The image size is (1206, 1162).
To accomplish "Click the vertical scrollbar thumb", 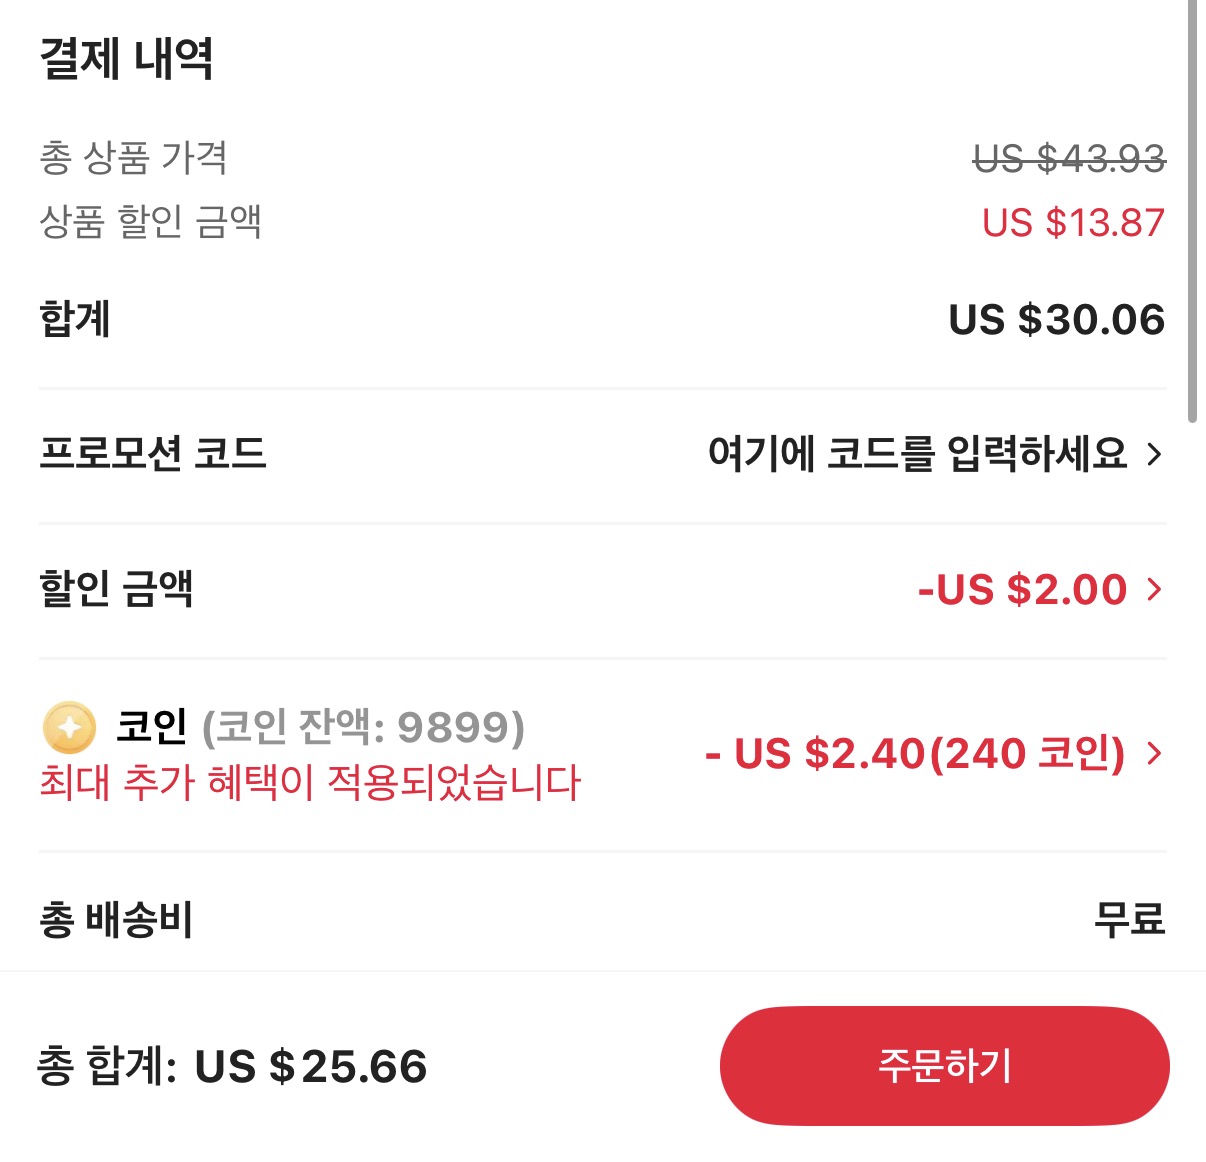I will 1192,210.
